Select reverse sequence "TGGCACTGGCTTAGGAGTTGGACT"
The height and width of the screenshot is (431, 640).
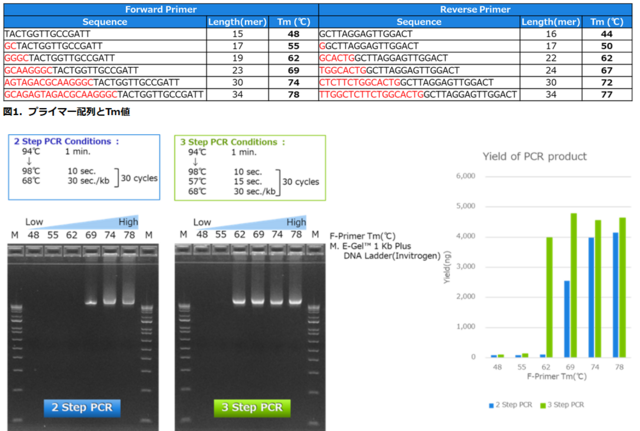pos(389,70)
